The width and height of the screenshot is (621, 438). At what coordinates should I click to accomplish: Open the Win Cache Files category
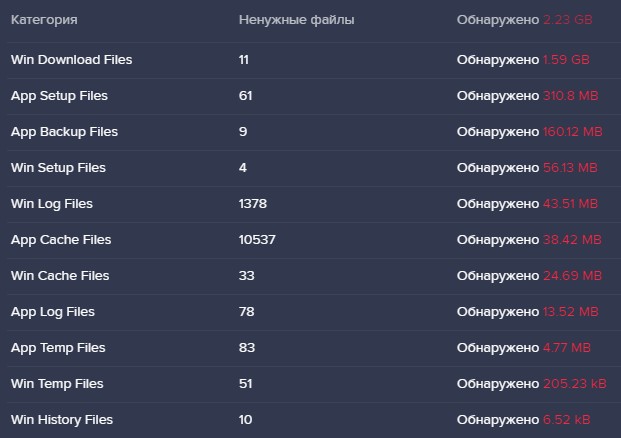(60, 276)
